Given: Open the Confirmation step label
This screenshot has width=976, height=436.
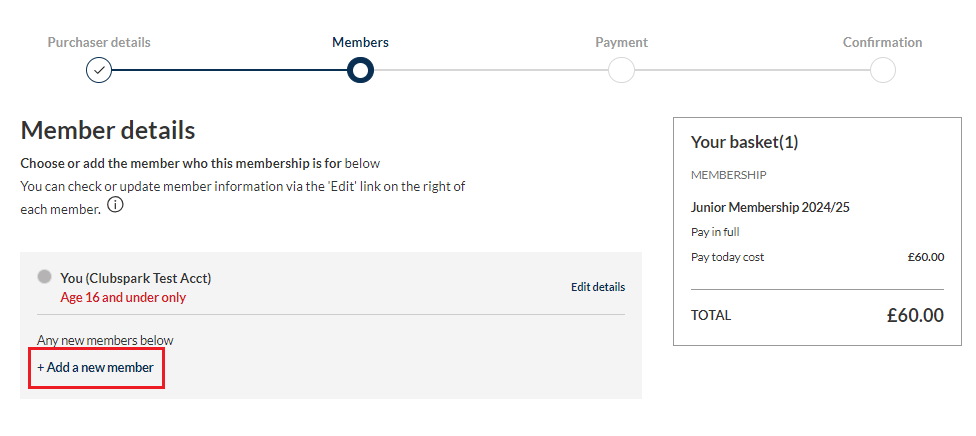Looking at the screenshot, I should [x=882, y=42].
